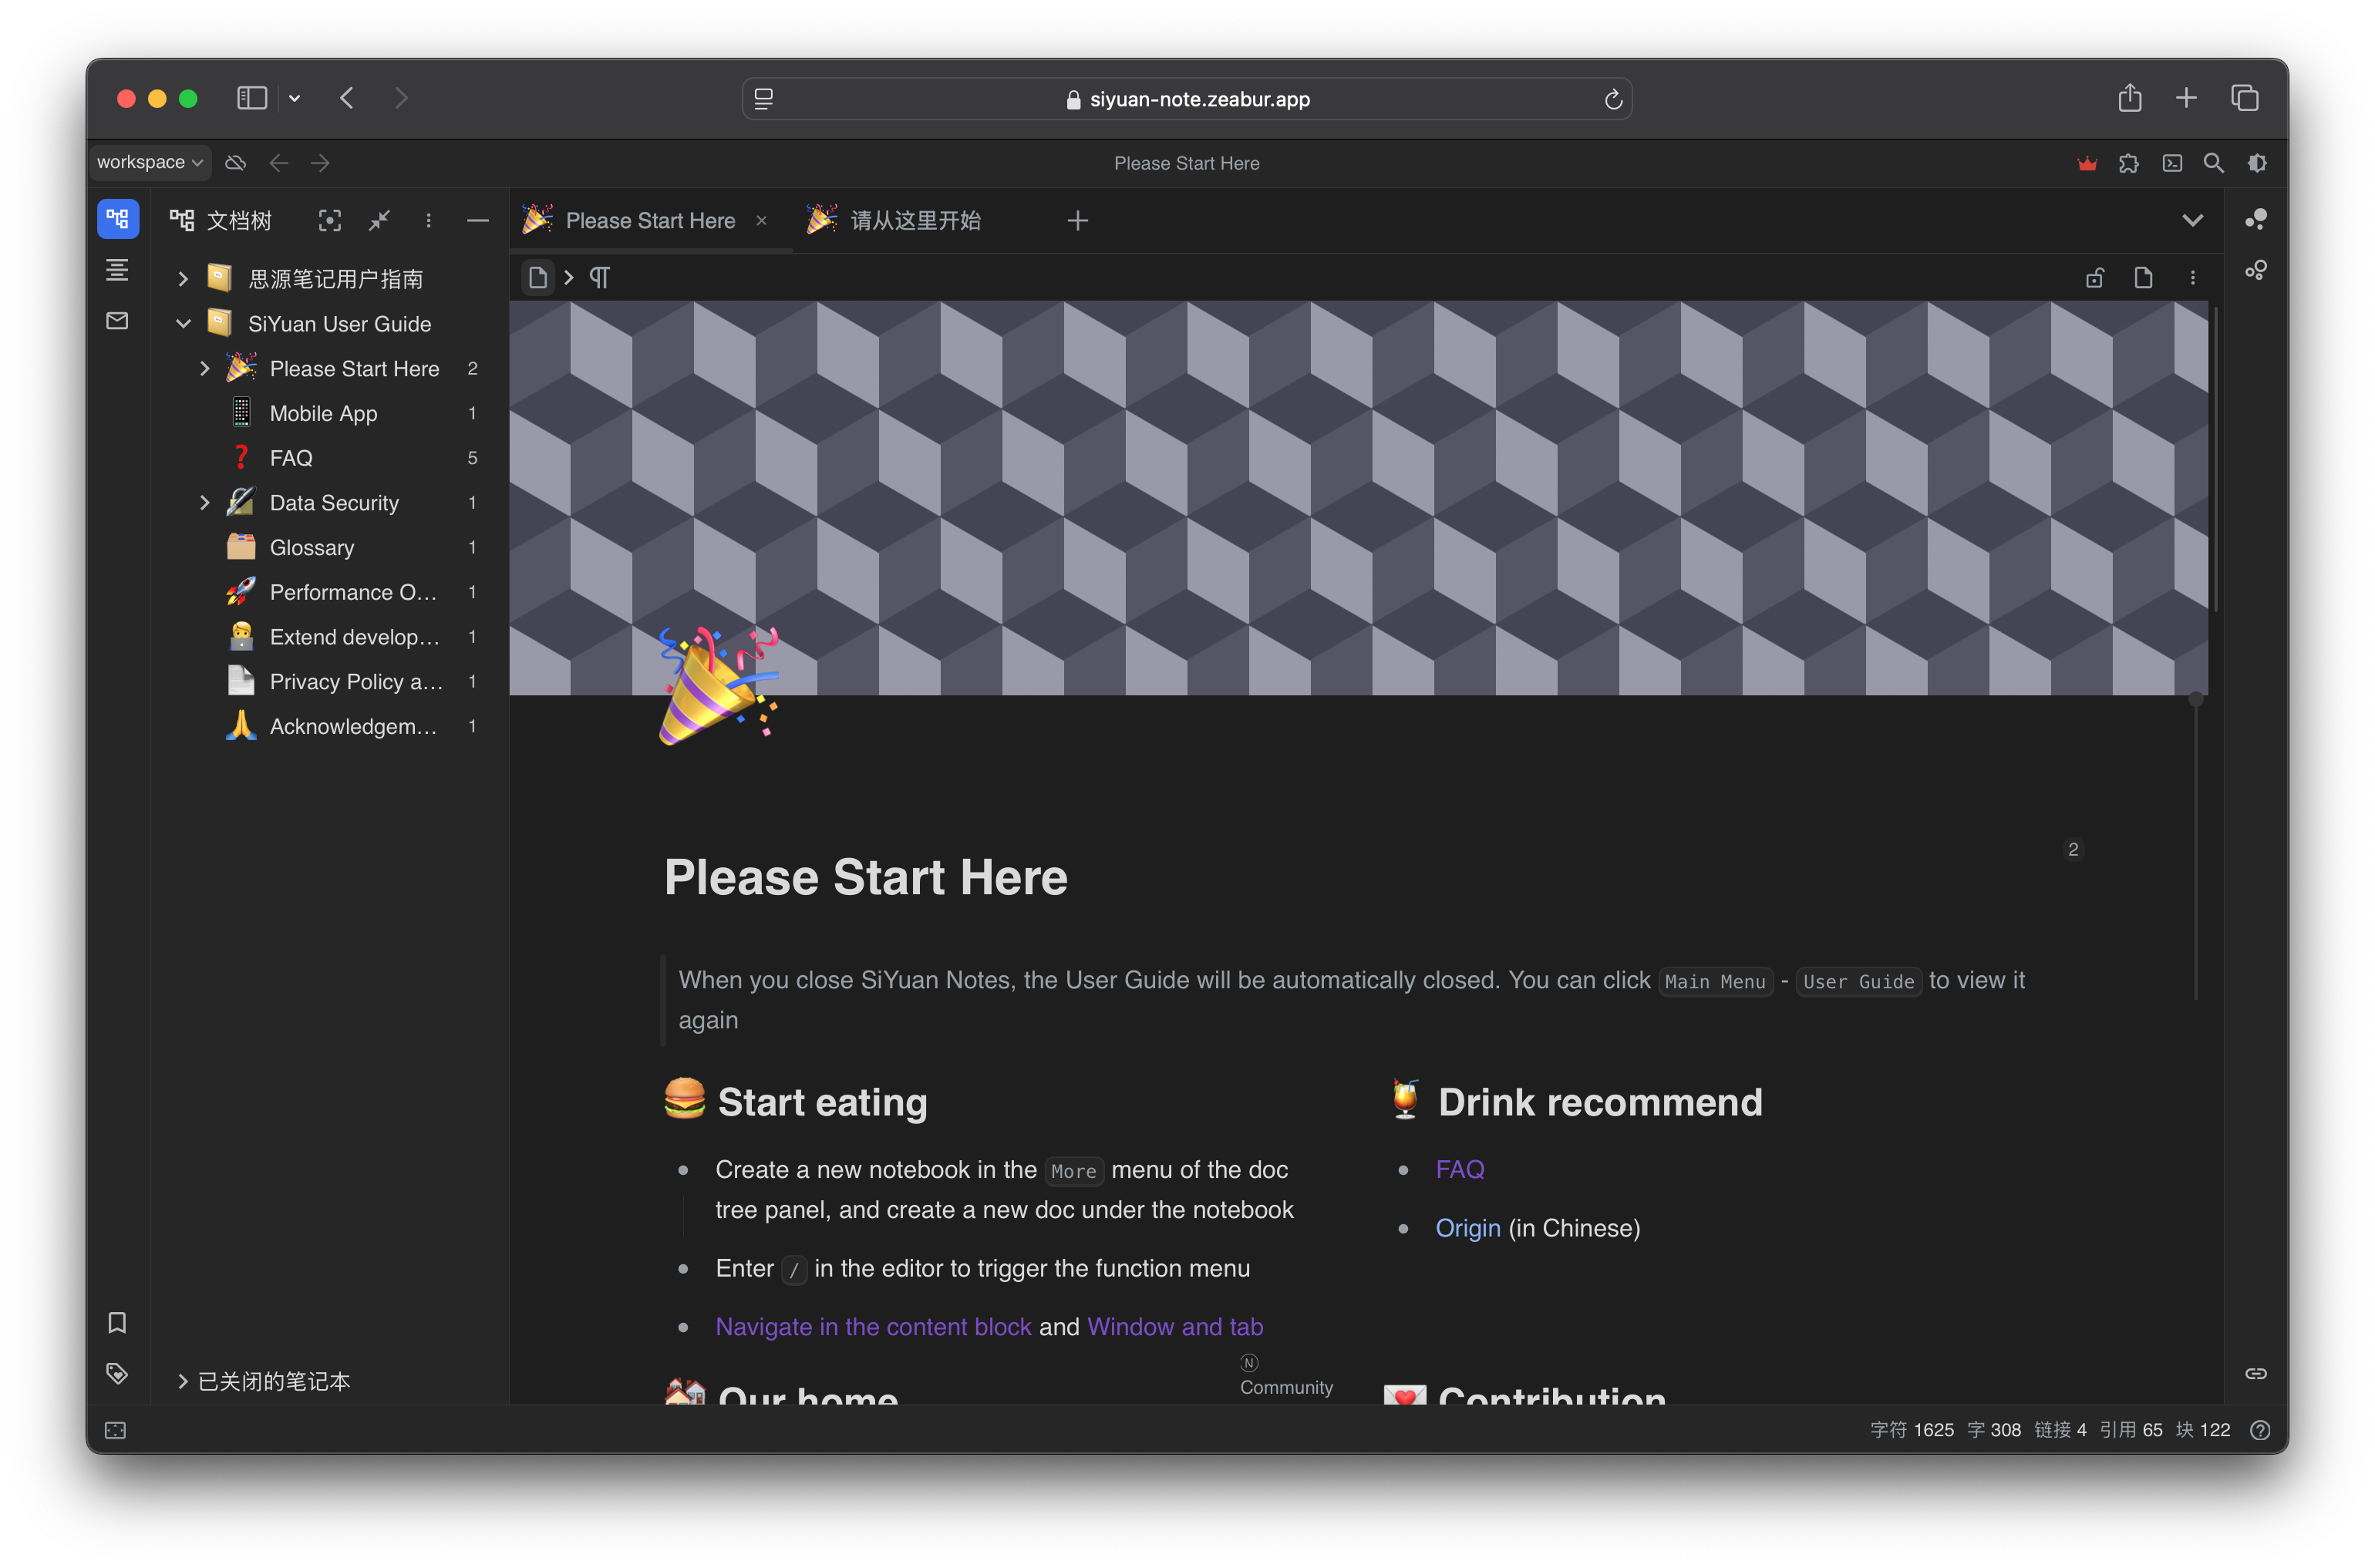Click the Window and tab link
2375x1568 pixels.
click(1174, 1326)
